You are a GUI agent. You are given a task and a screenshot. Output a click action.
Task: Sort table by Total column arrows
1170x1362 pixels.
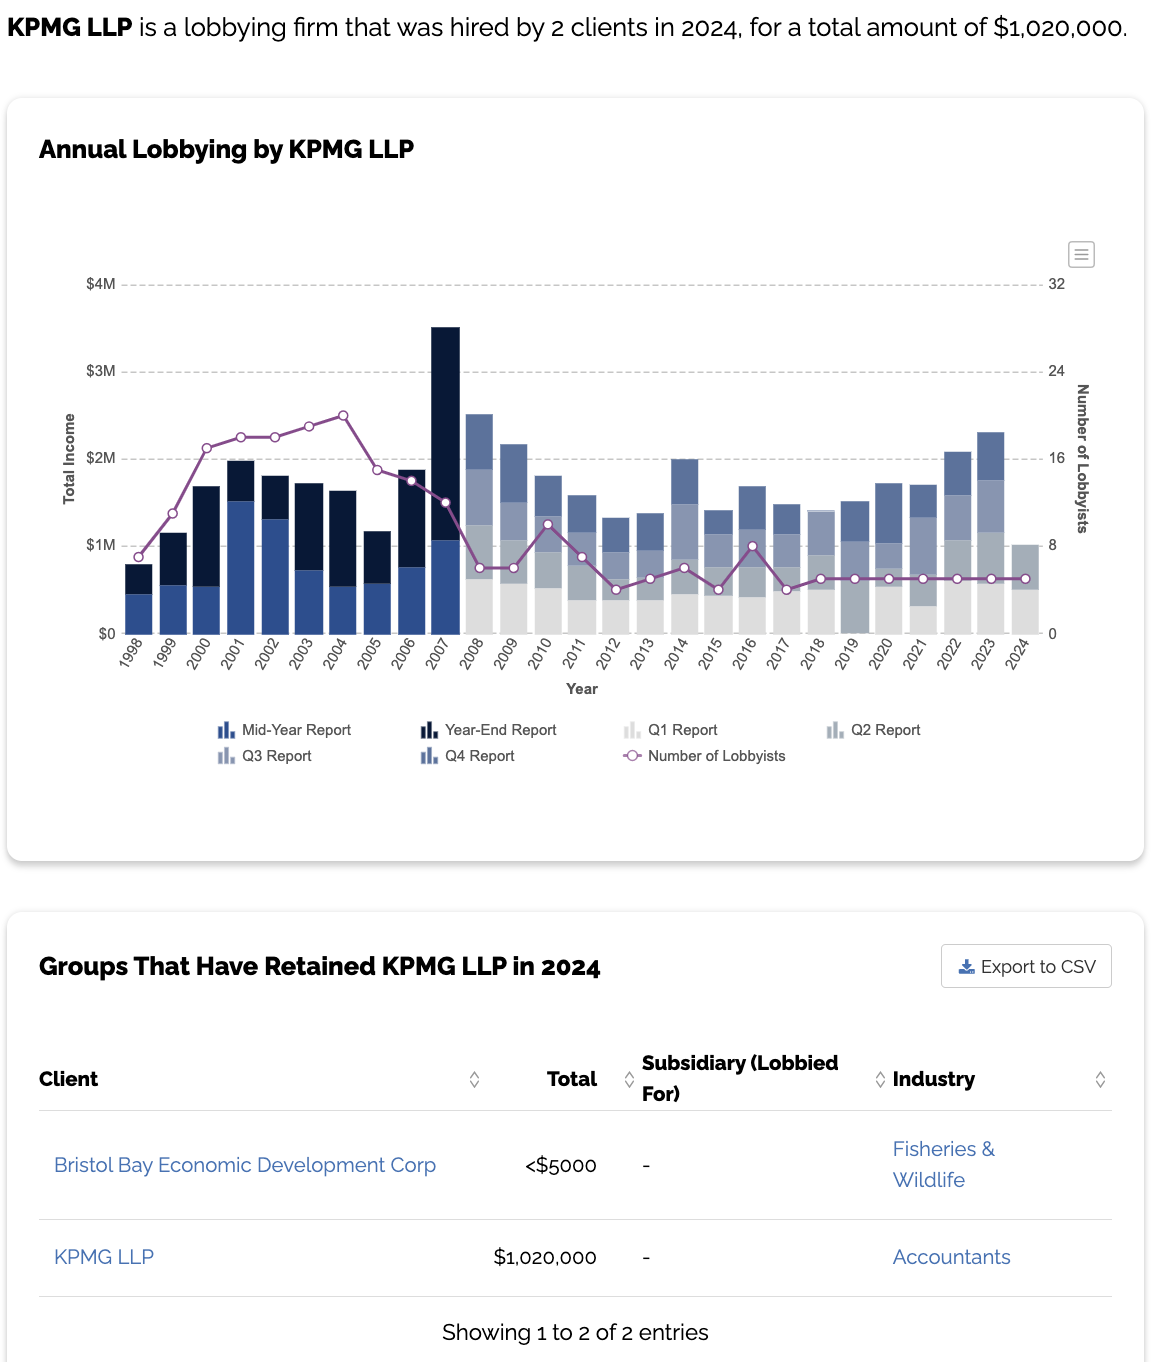(629, 1079)
